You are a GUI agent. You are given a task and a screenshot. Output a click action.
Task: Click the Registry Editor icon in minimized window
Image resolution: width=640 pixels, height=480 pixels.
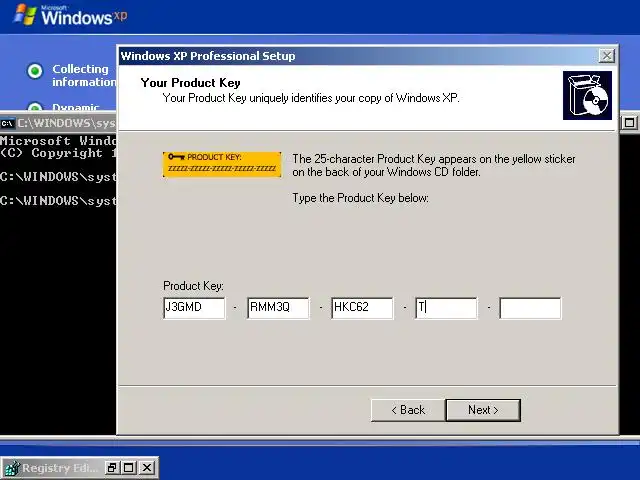point(11,468)
